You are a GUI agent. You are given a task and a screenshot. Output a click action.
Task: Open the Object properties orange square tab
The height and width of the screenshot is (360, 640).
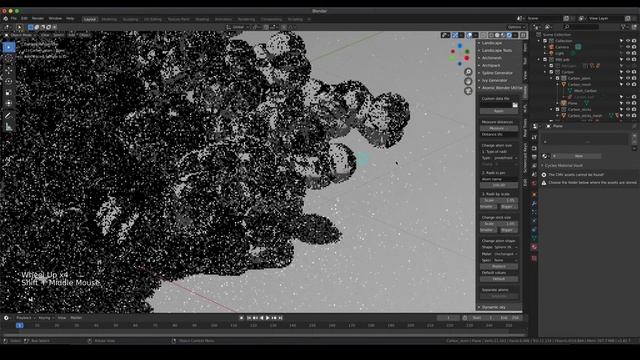coord(534,194)
